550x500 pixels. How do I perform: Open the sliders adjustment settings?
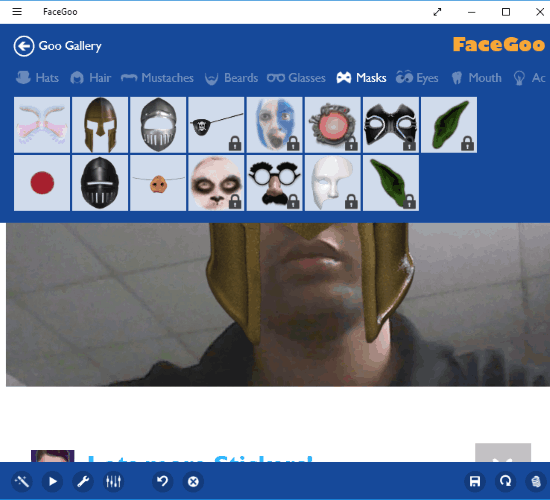click(114, 481)
